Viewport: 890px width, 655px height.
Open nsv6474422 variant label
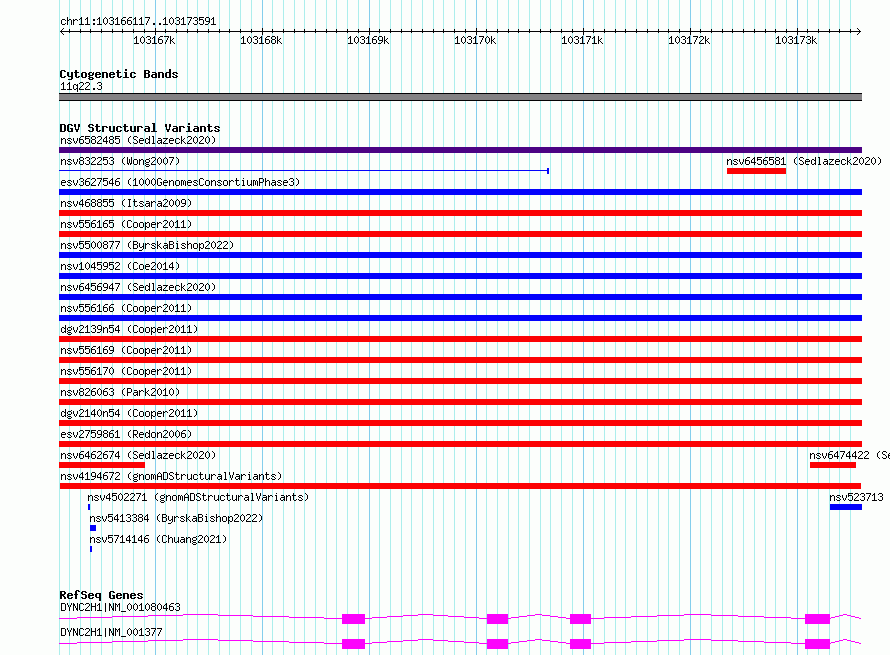tap(849, 455)
